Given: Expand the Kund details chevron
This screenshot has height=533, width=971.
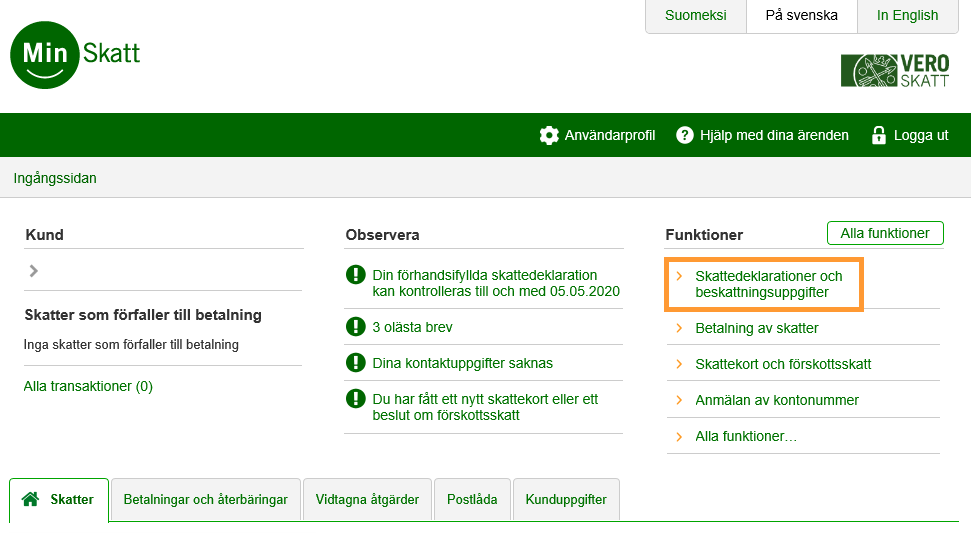Looking at the screenshot, I should [x=34, y=270].
